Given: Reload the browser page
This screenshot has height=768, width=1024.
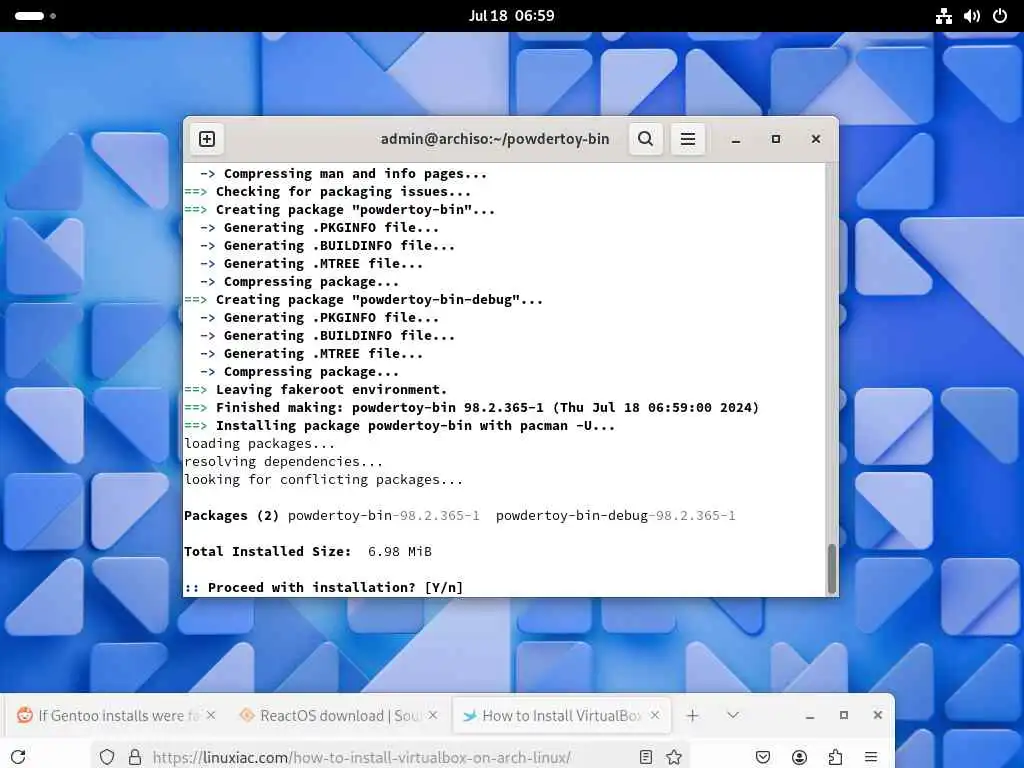Looking at the screenshot, I should (18, 757).
